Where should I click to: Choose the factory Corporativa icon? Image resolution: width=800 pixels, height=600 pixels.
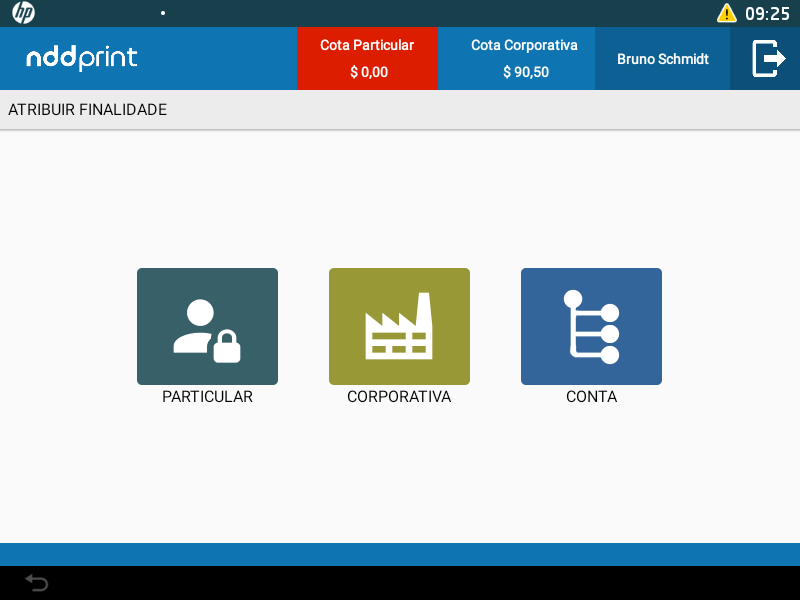(x=399, y=326)
